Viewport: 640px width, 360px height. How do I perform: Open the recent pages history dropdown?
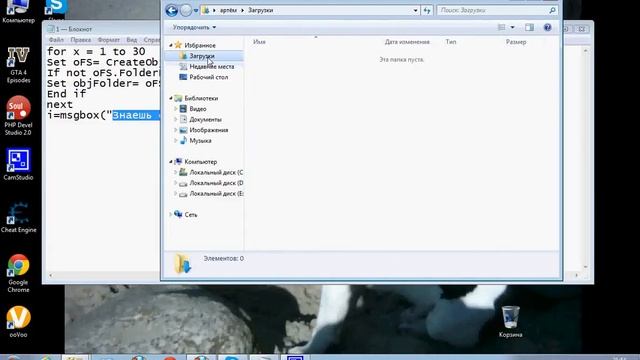[x=196, y=11]
